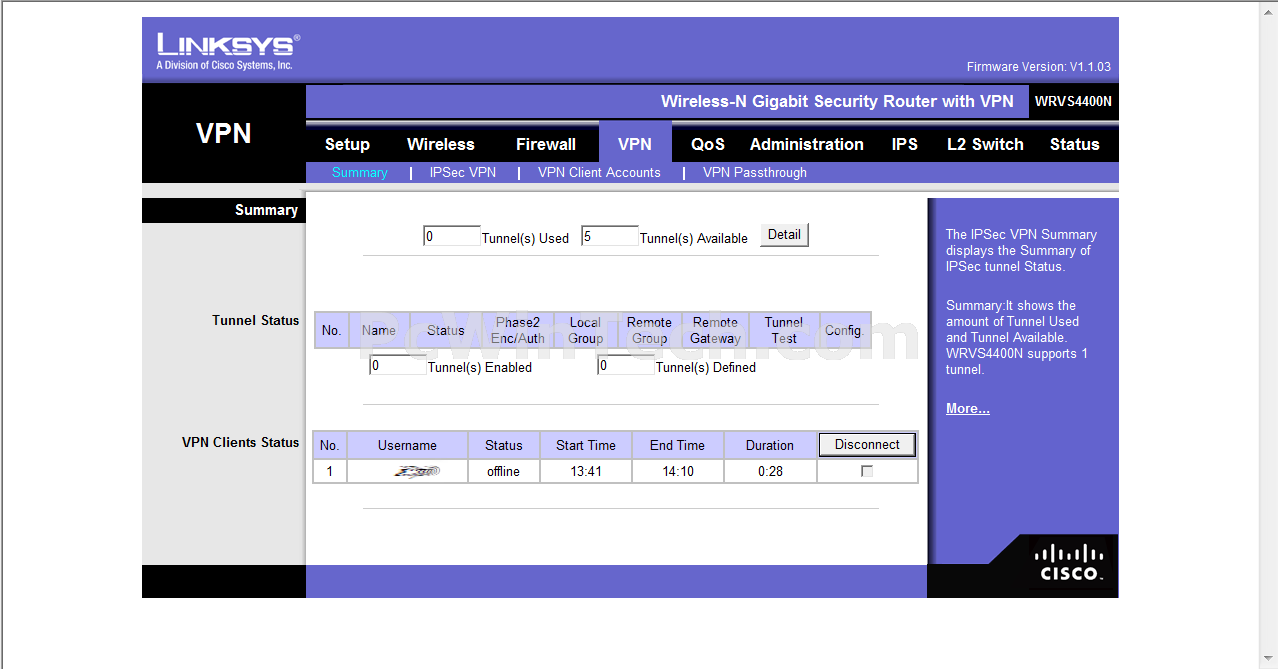Focus the Tunnel(s) Defined field
The image size is (1278, 669).
626,365
